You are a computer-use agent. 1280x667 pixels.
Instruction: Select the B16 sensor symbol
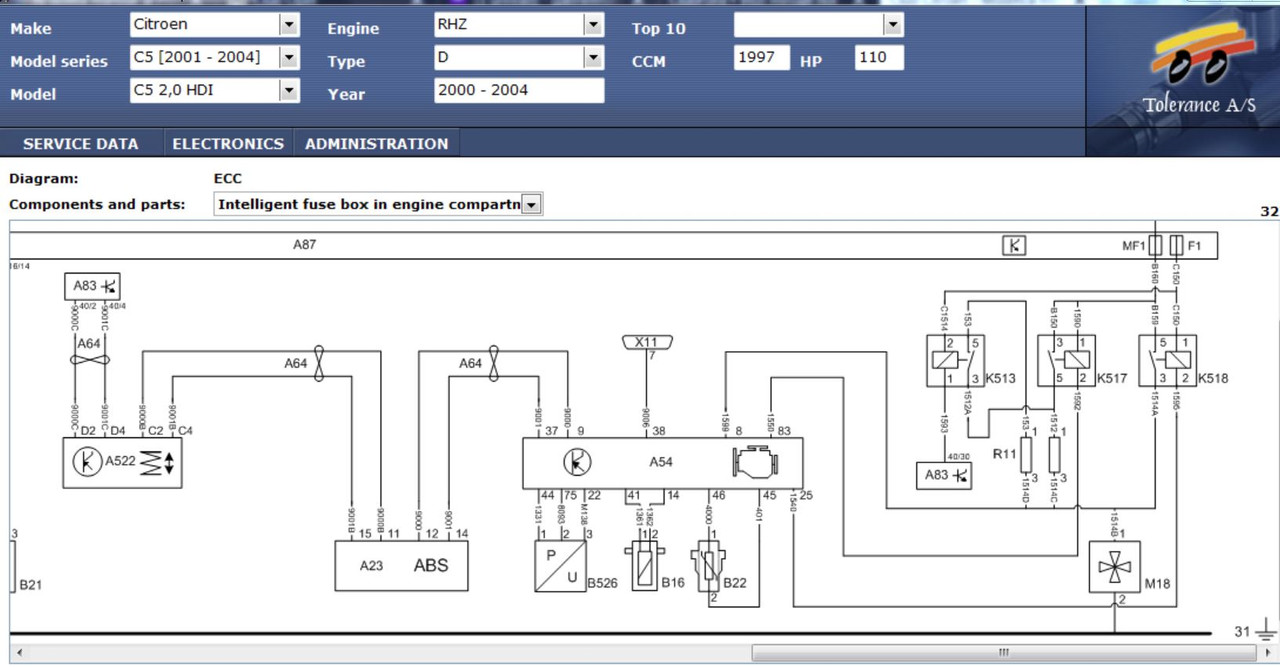point(644,566)
